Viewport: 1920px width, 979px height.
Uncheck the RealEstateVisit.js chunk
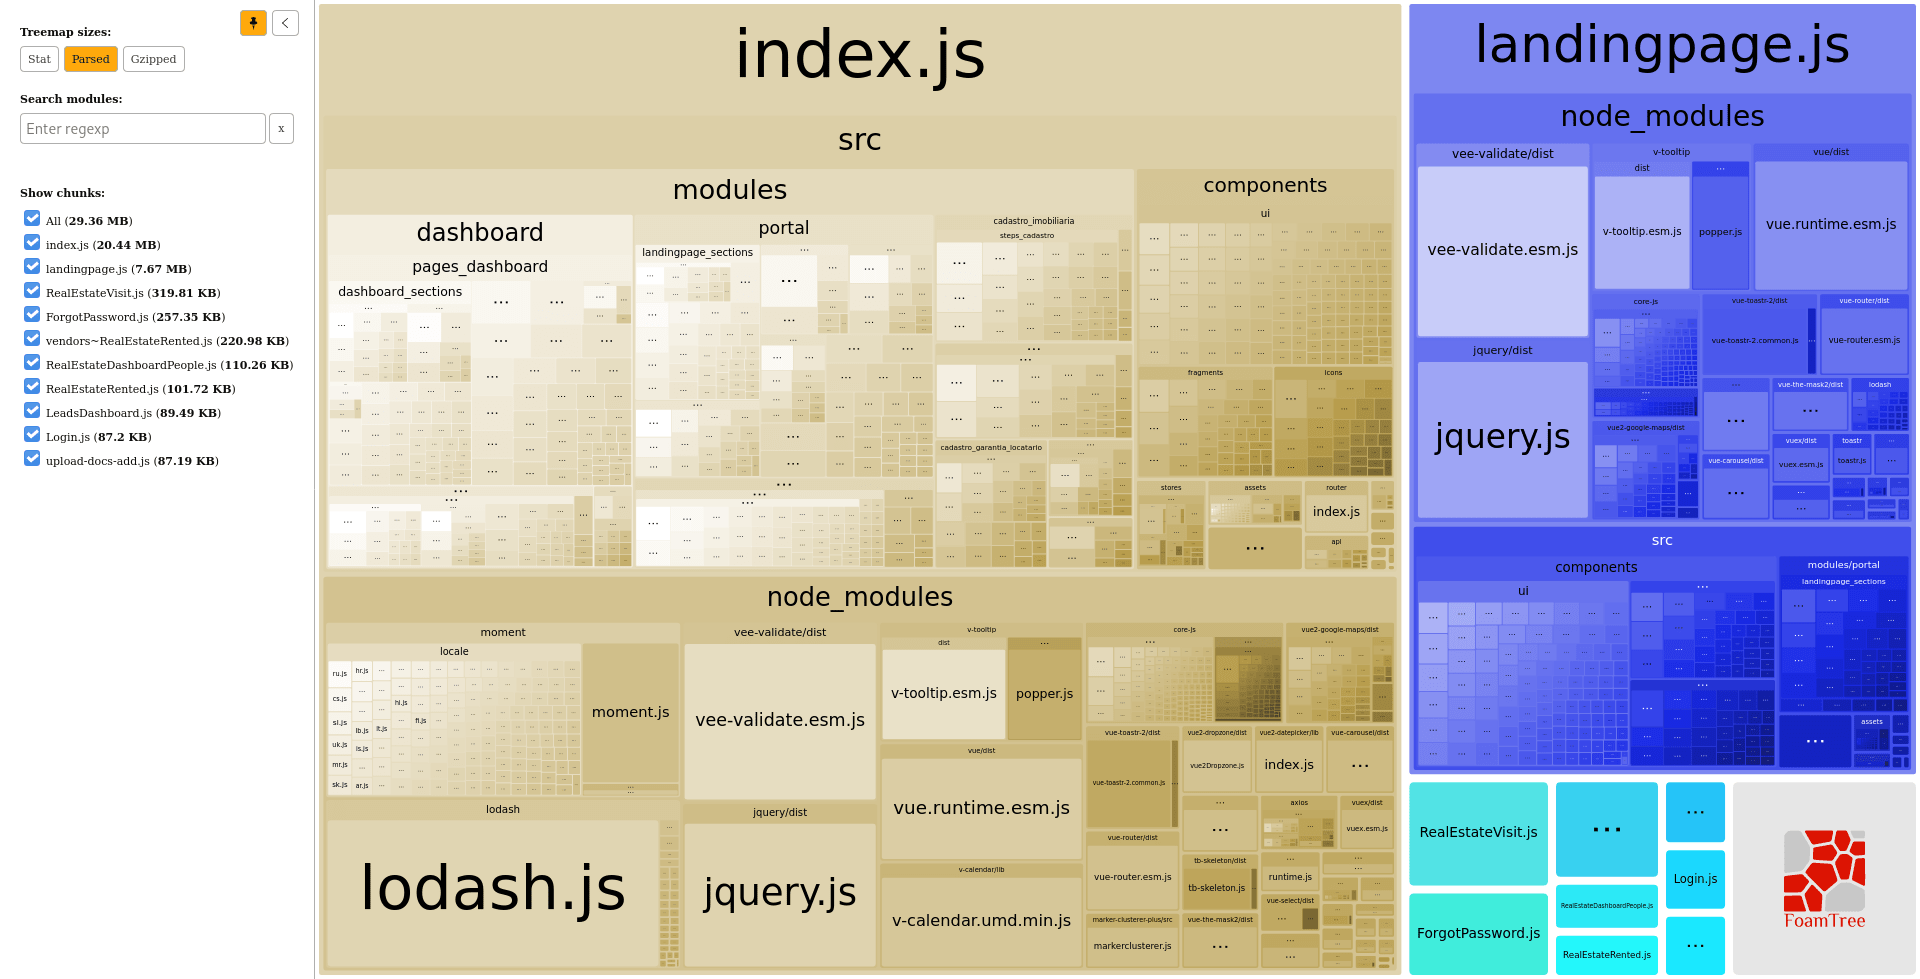(x=32, y=291)
